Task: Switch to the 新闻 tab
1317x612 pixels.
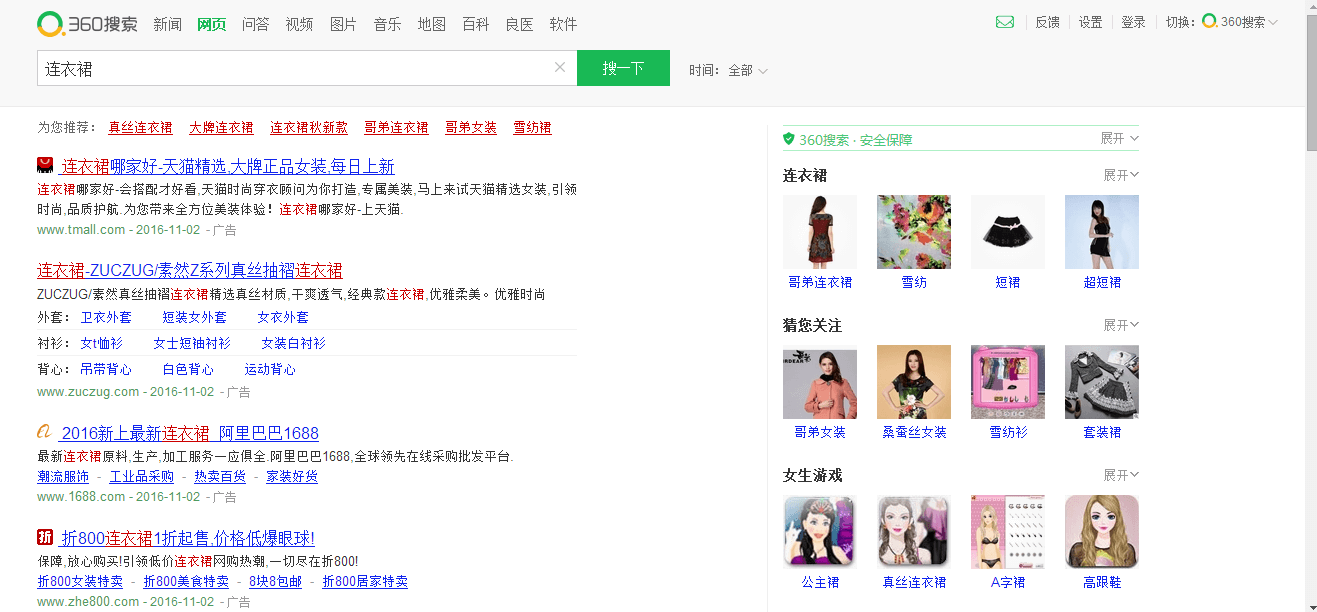Action: click(x=167, y=24)
